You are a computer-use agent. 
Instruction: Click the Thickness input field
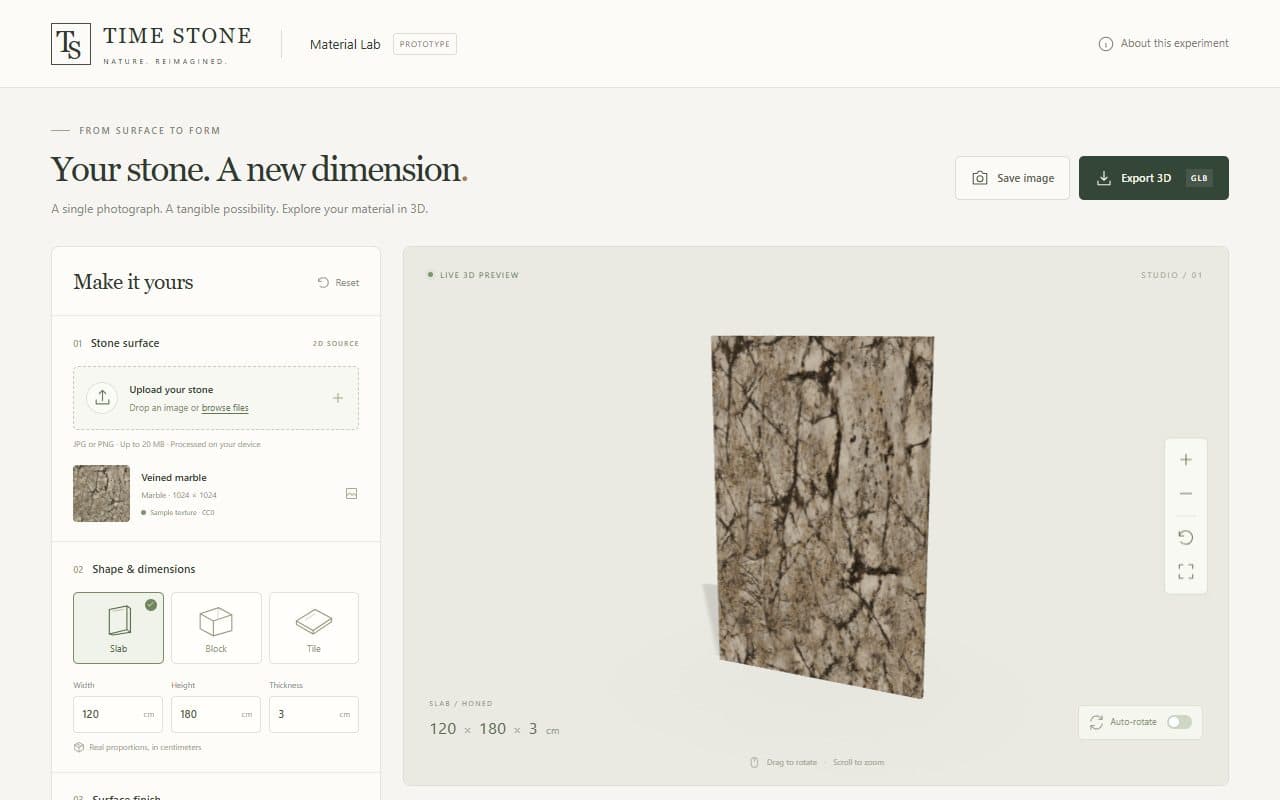[314, 715]
